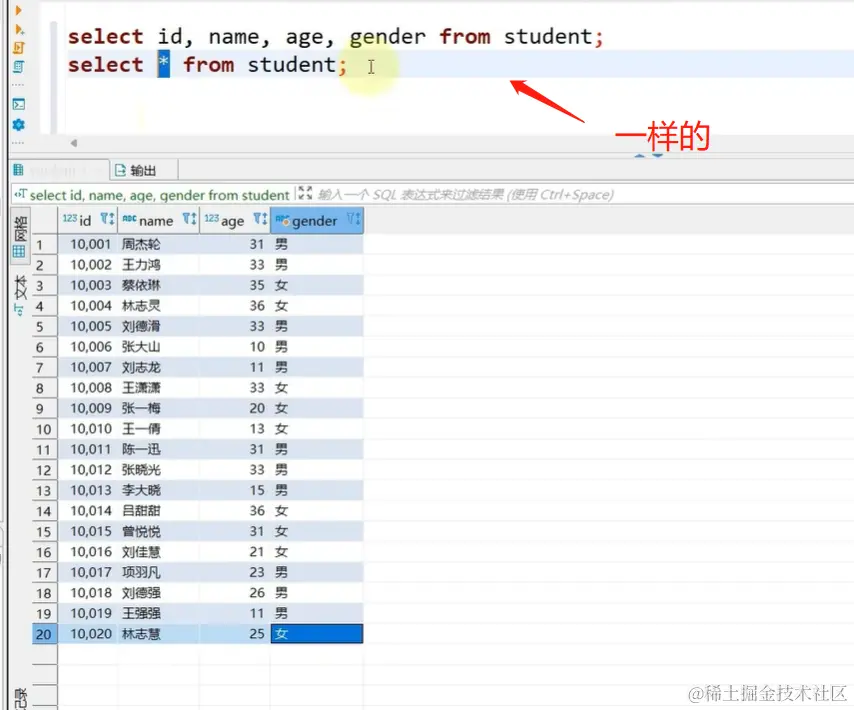Image resolution: width=854 pixels, height=710 pixels.
Task: Click the cell 王强强
Action: 158,614
